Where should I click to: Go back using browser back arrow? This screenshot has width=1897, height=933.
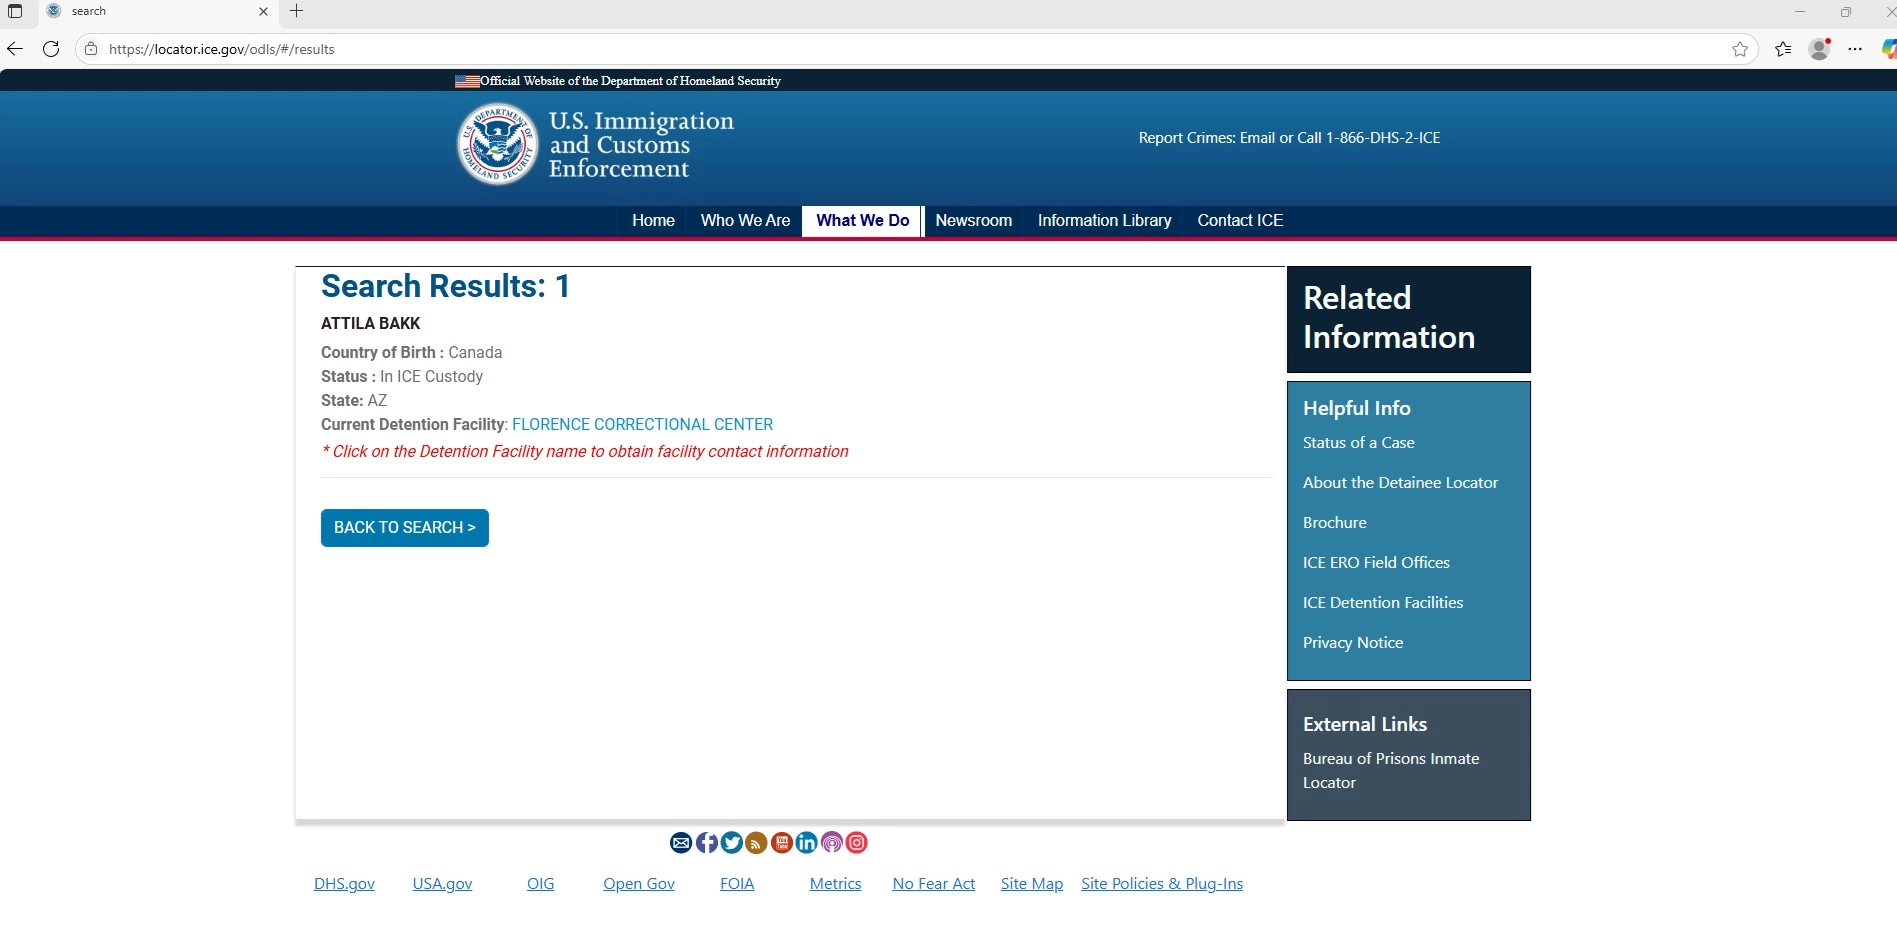(15, 49)
